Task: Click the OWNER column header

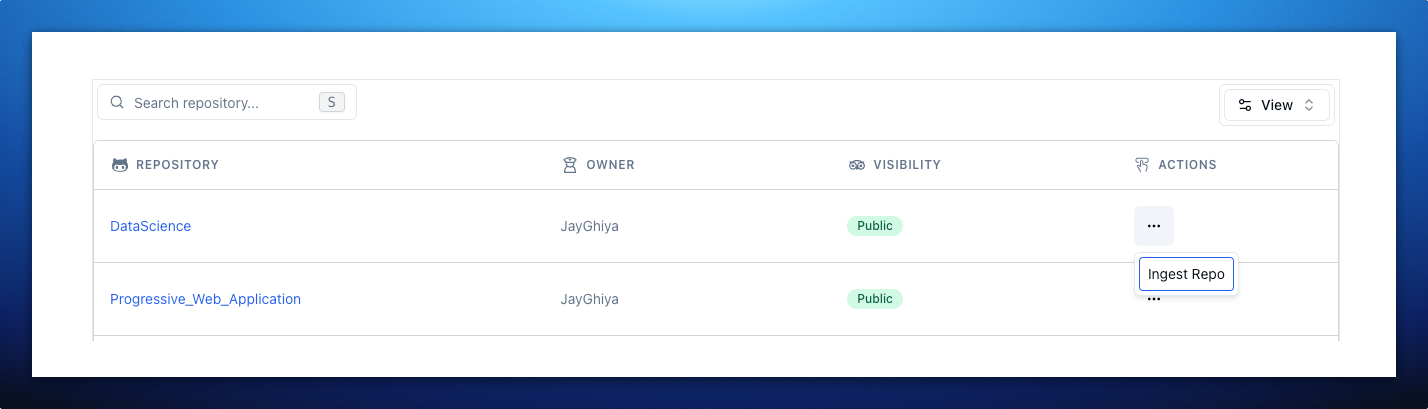Action: click(610, 164)
